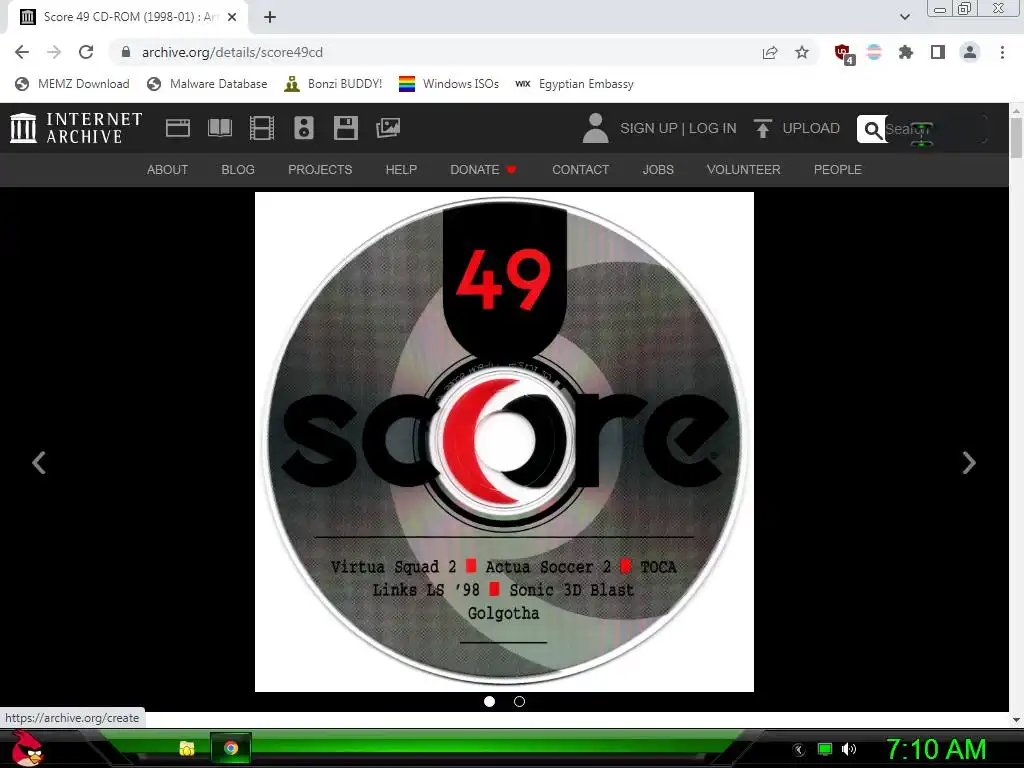The width and height of the screenshot is (1024, 768).
Task: Open the BLOG menu item
Action: pyautogui.click(x=238, y=170)
